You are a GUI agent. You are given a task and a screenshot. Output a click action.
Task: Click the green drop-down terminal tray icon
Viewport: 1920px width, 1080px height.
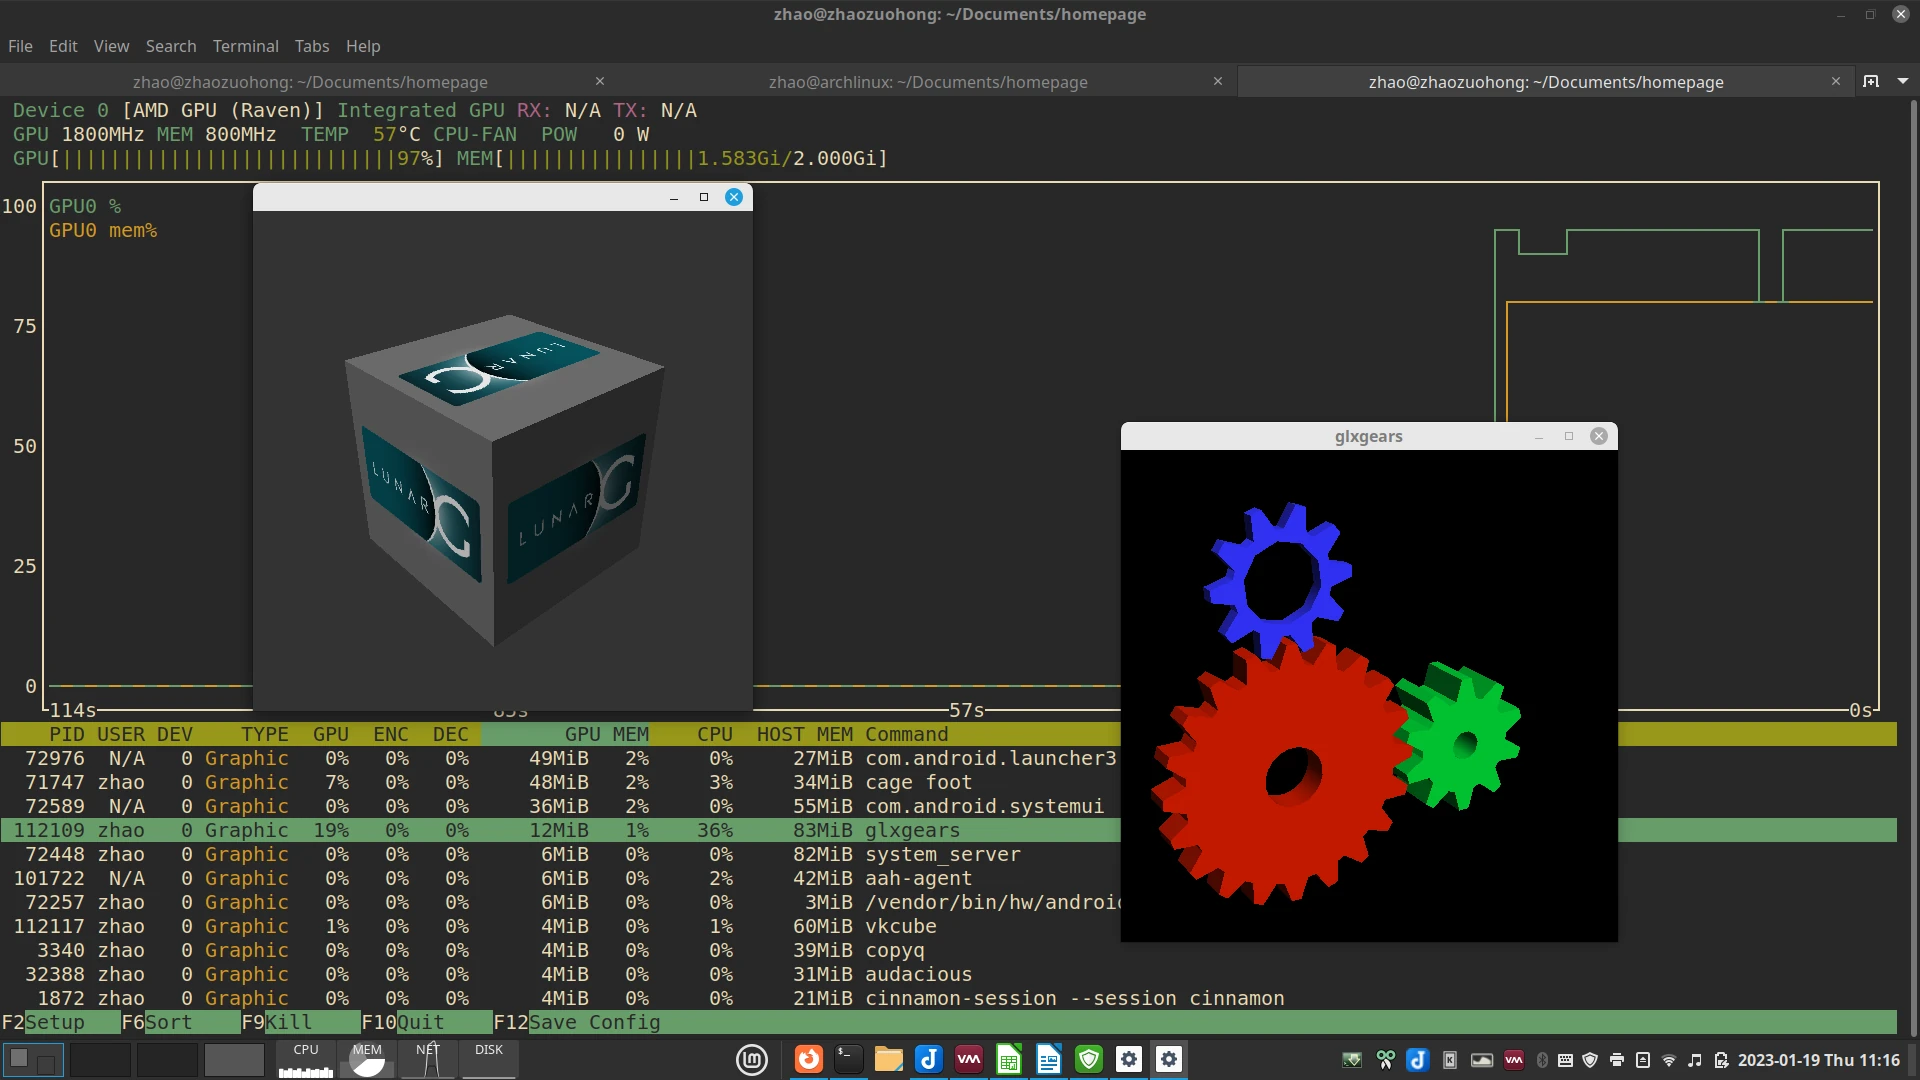(1352, 1060)
